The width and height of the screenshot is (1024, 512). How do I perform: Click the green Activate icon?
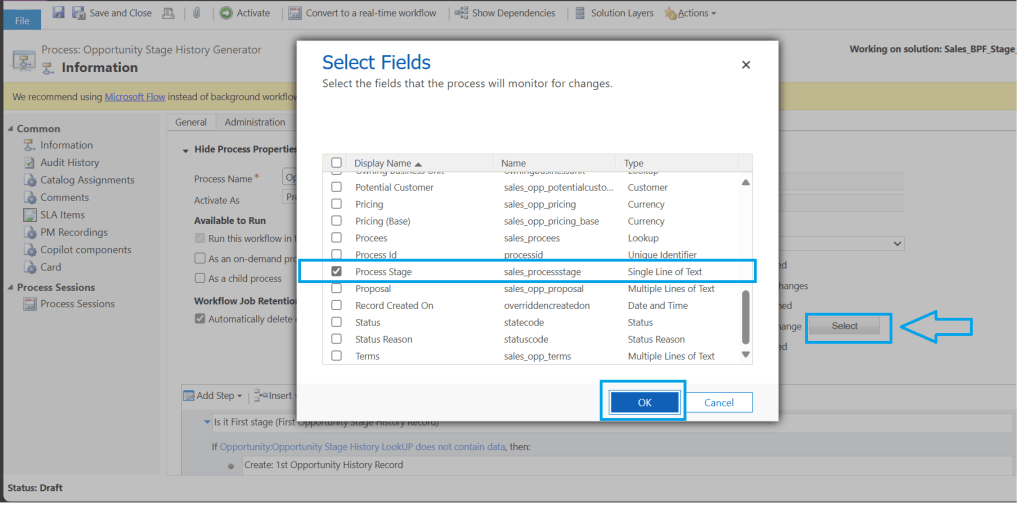pyautogui.click(x=226, y=13)
